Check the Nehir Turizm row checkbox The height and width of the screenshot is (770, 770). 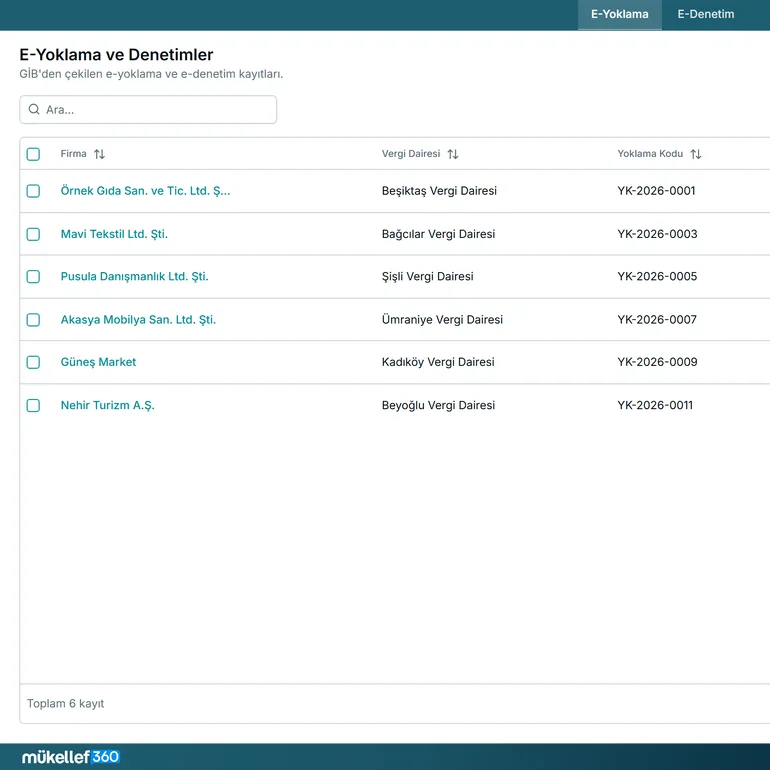point(33,406)
